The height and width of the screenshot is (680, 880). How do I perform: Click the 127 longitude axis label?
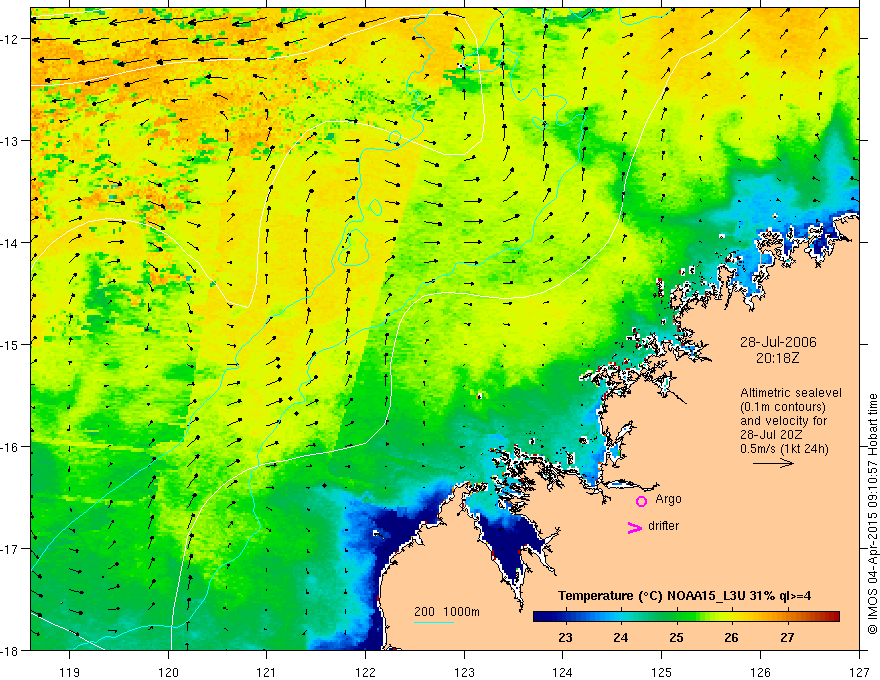coord(859,672)
